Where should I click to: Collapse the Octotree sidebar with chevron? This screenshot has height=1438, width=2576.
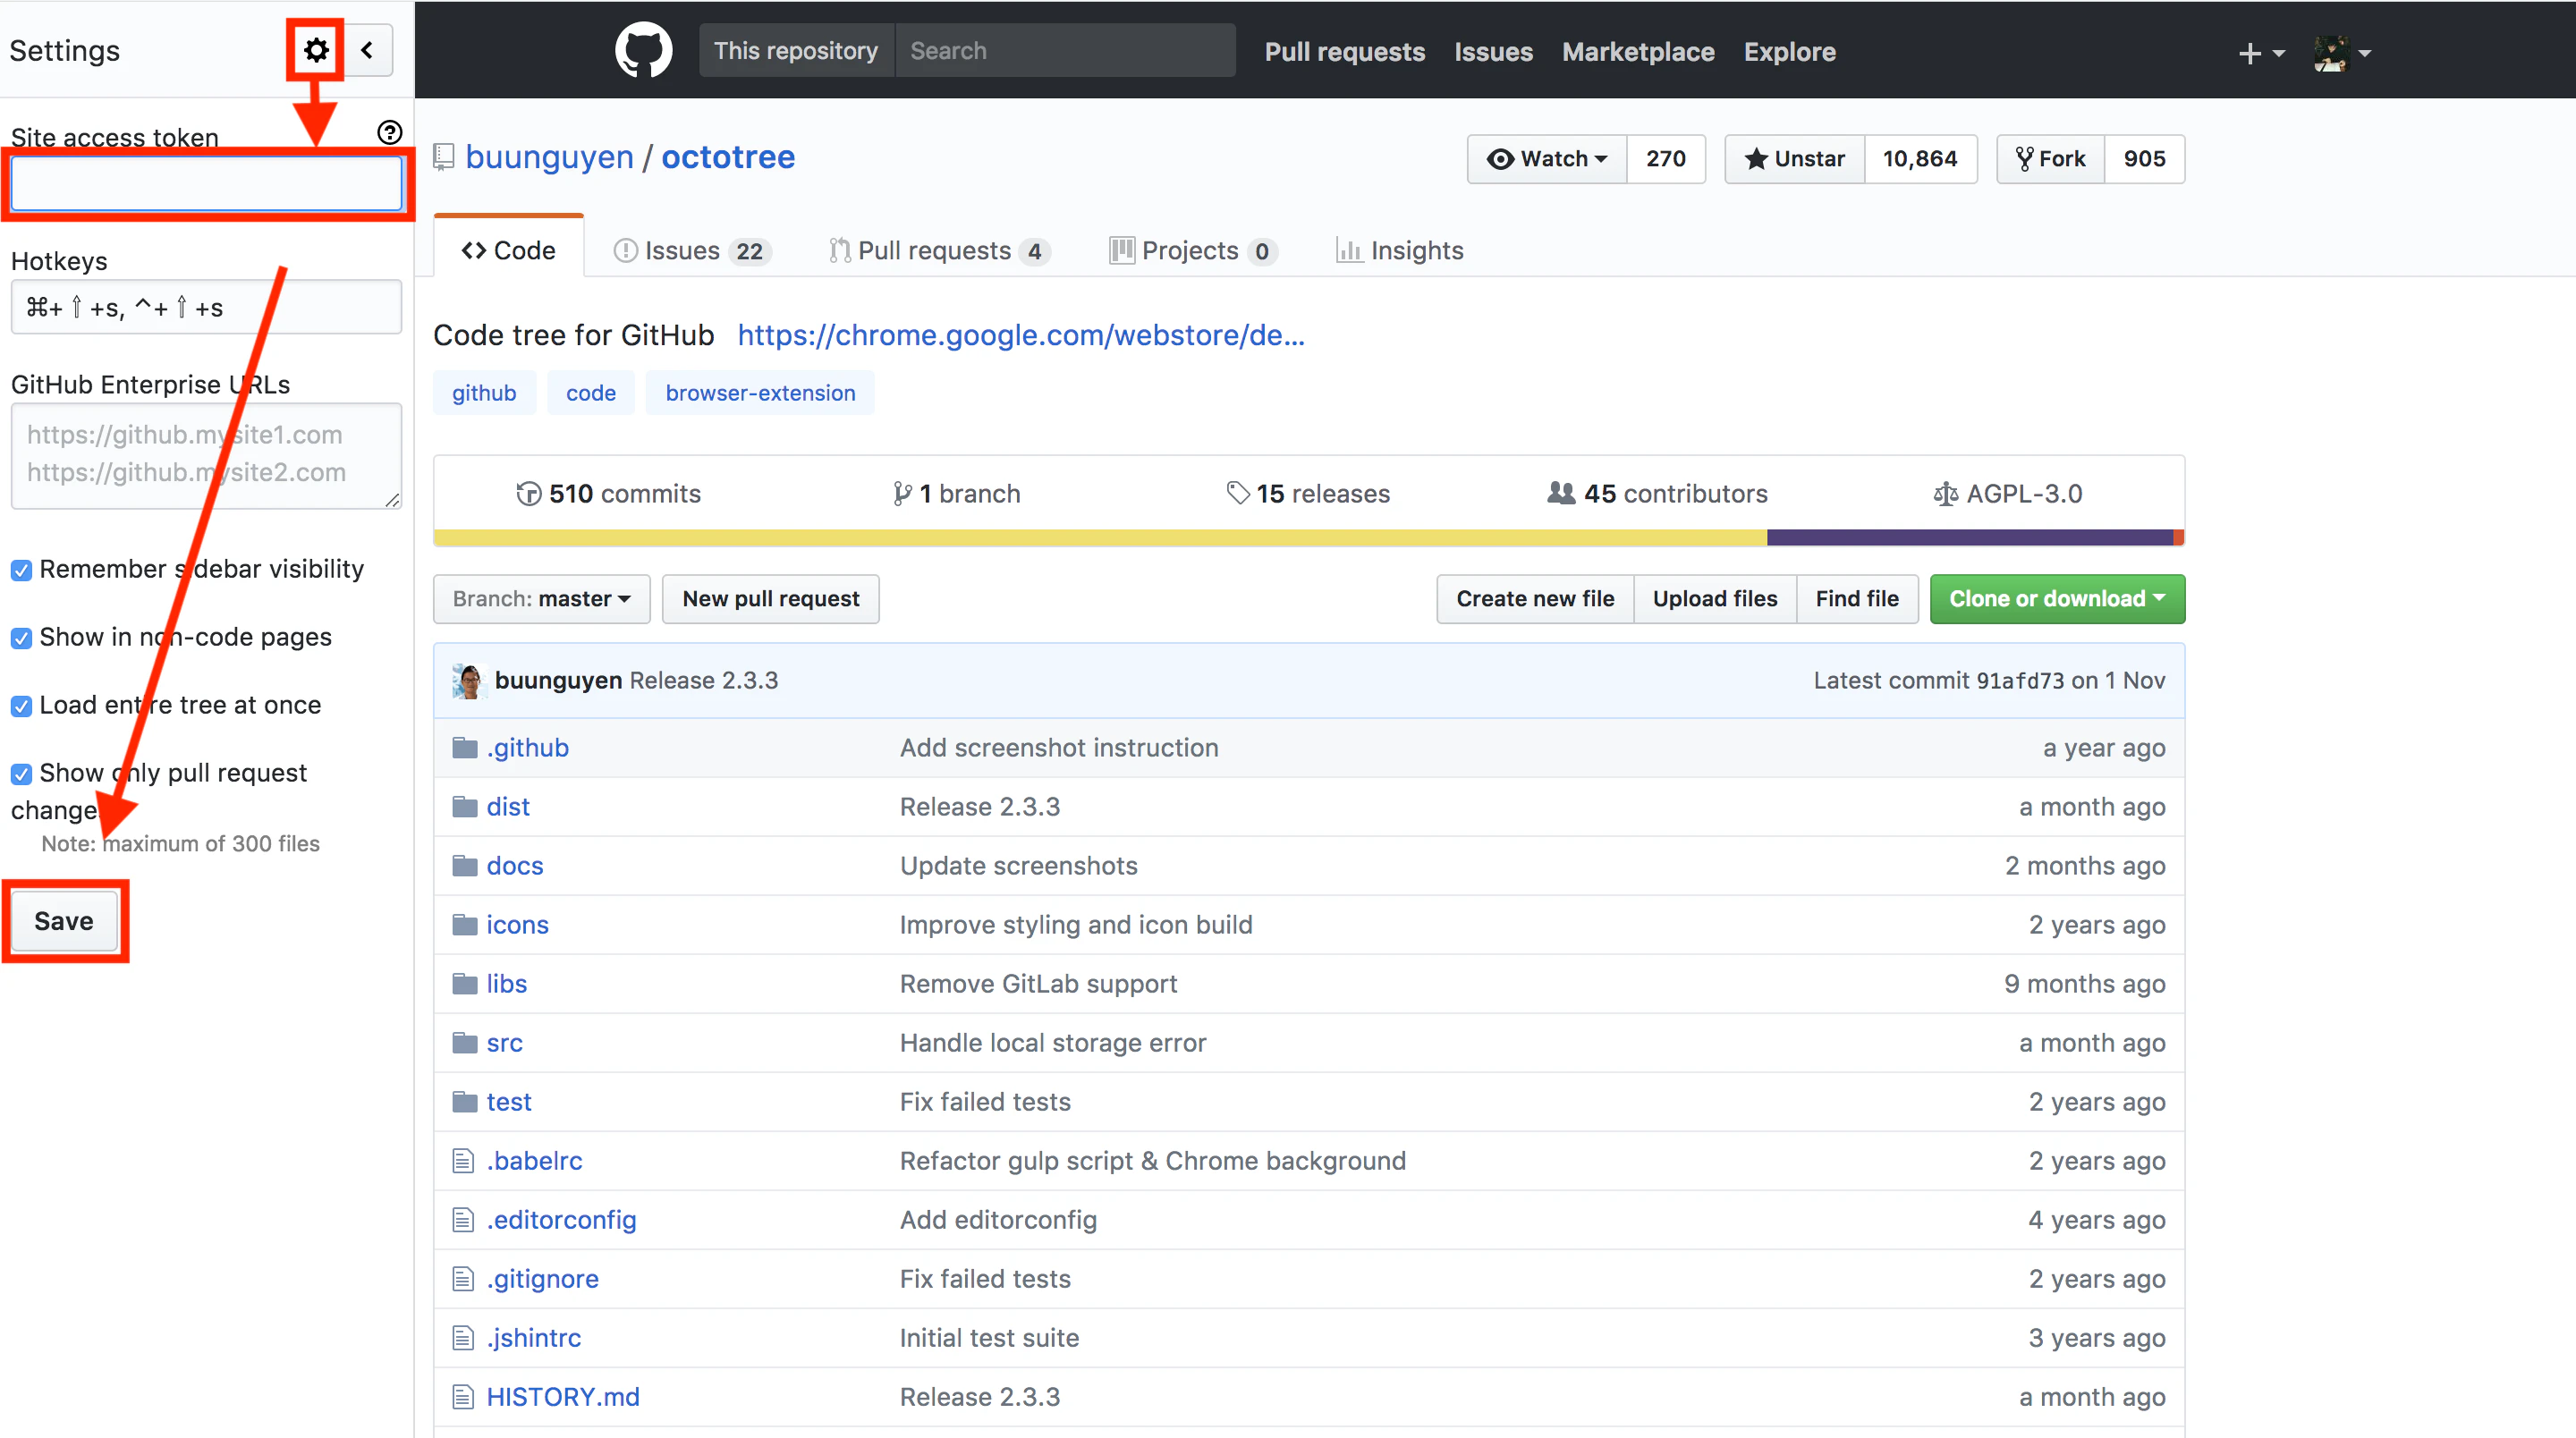tap(367, 50)
